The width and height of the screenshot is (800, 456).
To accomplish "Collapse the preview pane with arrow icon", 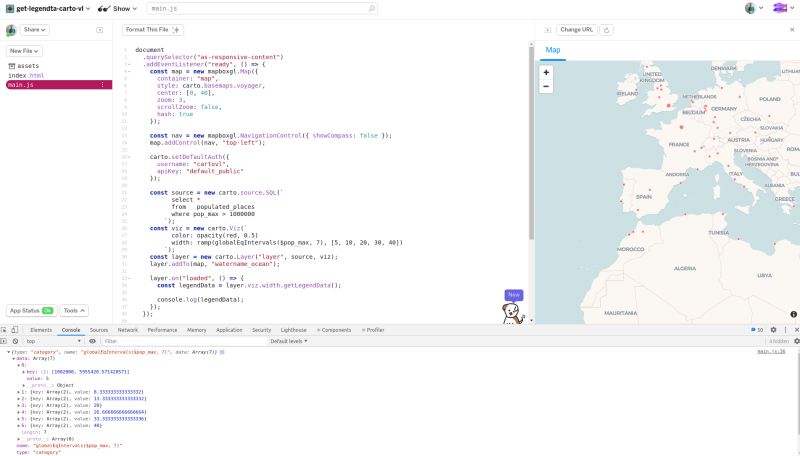I will [547, 30].
